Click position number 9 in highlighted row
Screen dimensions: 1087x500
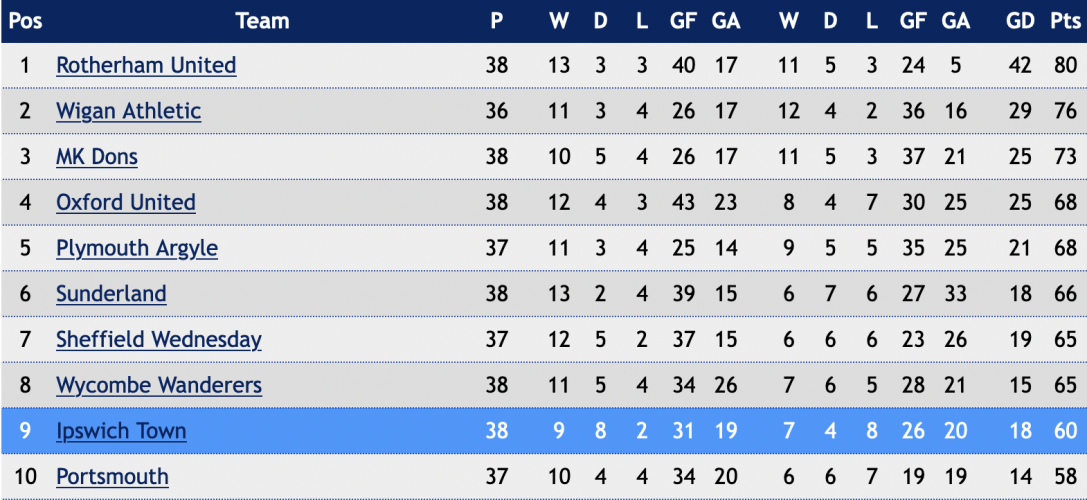(25, 431)
